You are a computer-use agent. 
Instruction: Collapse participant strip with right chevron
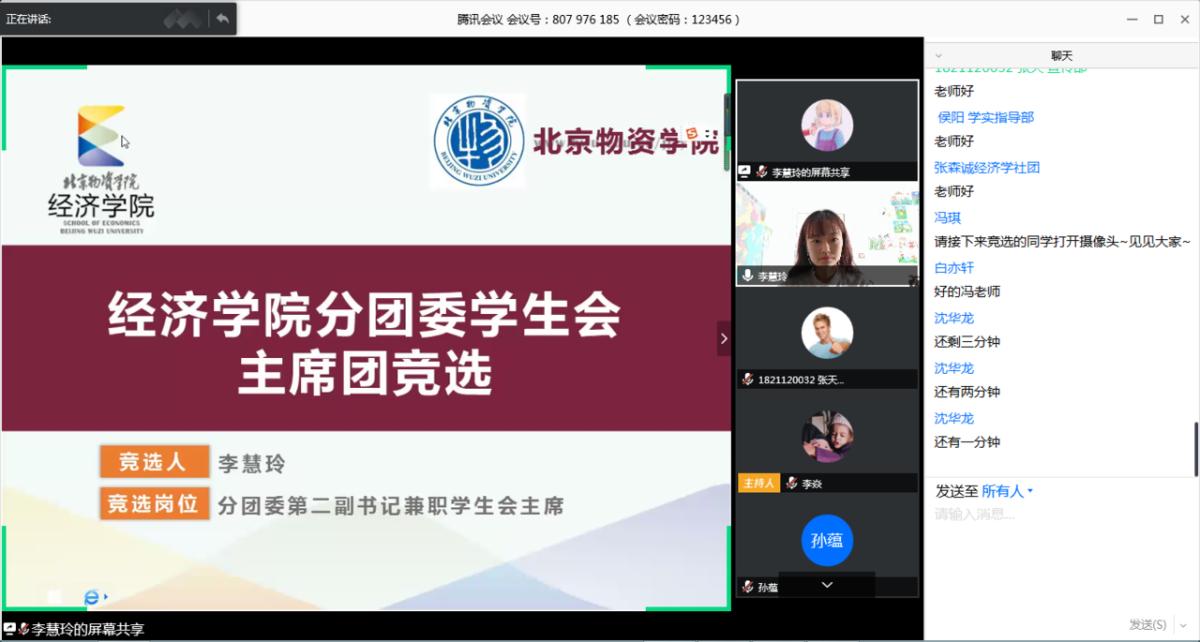[x=723, y=339]
